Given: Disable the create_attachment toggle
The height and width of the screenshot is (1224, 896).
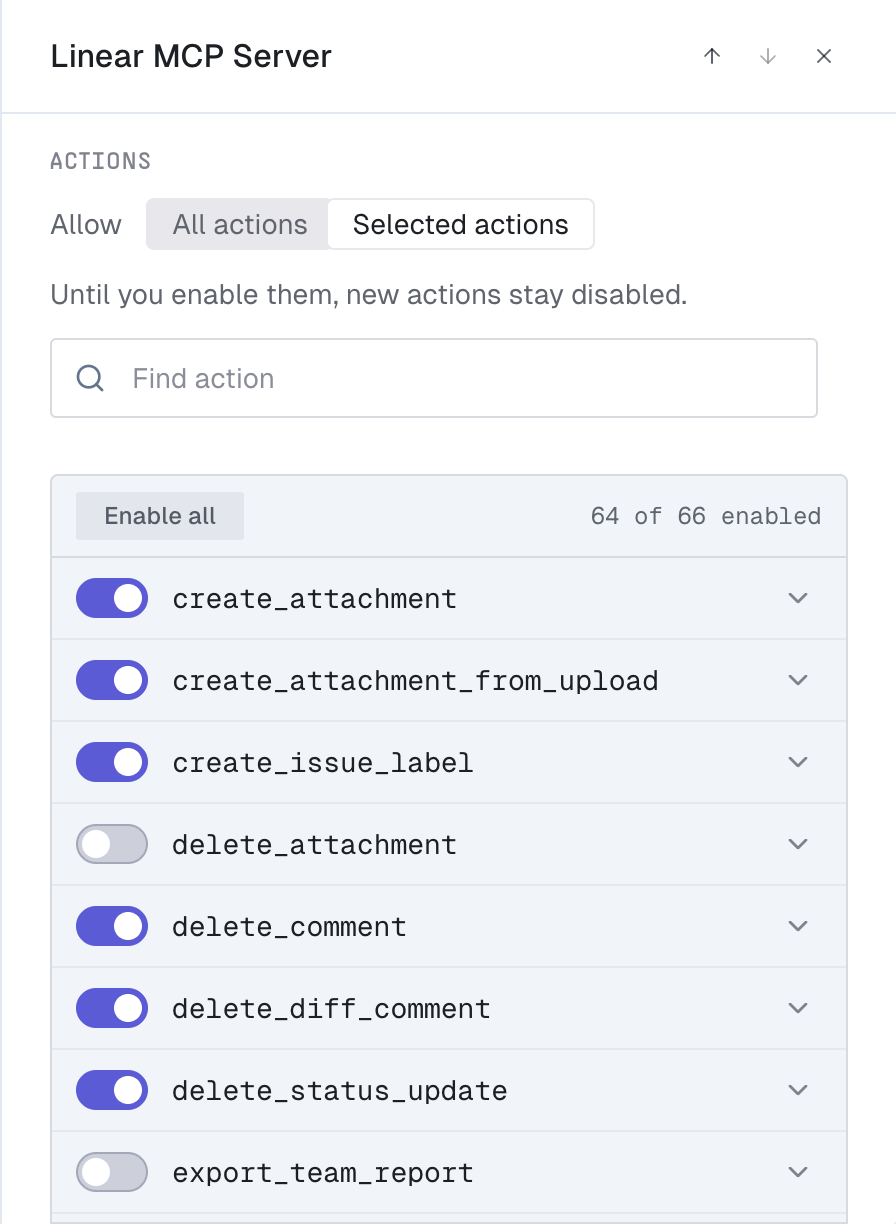Looking at the screenshot, I should [112, 598].
